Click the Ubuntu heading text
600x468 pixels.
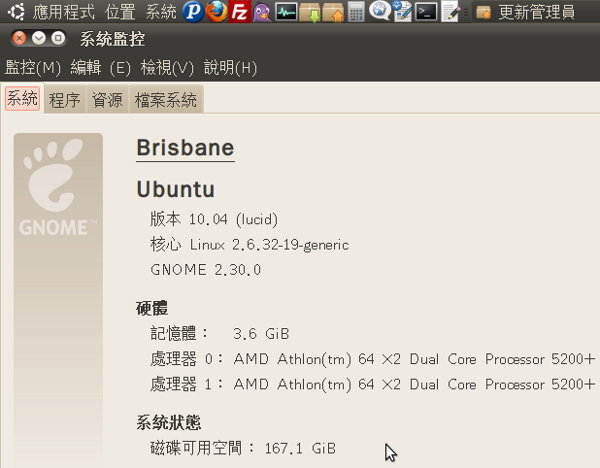pos(176,189)
